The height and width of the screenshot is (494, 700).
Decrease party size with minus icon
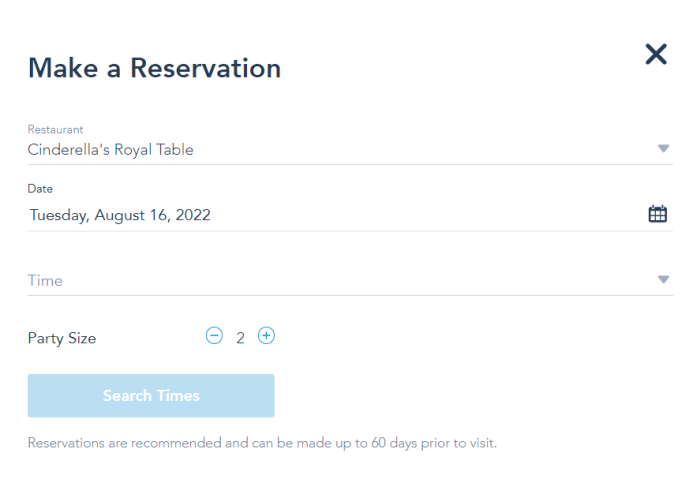pos(214,336)
